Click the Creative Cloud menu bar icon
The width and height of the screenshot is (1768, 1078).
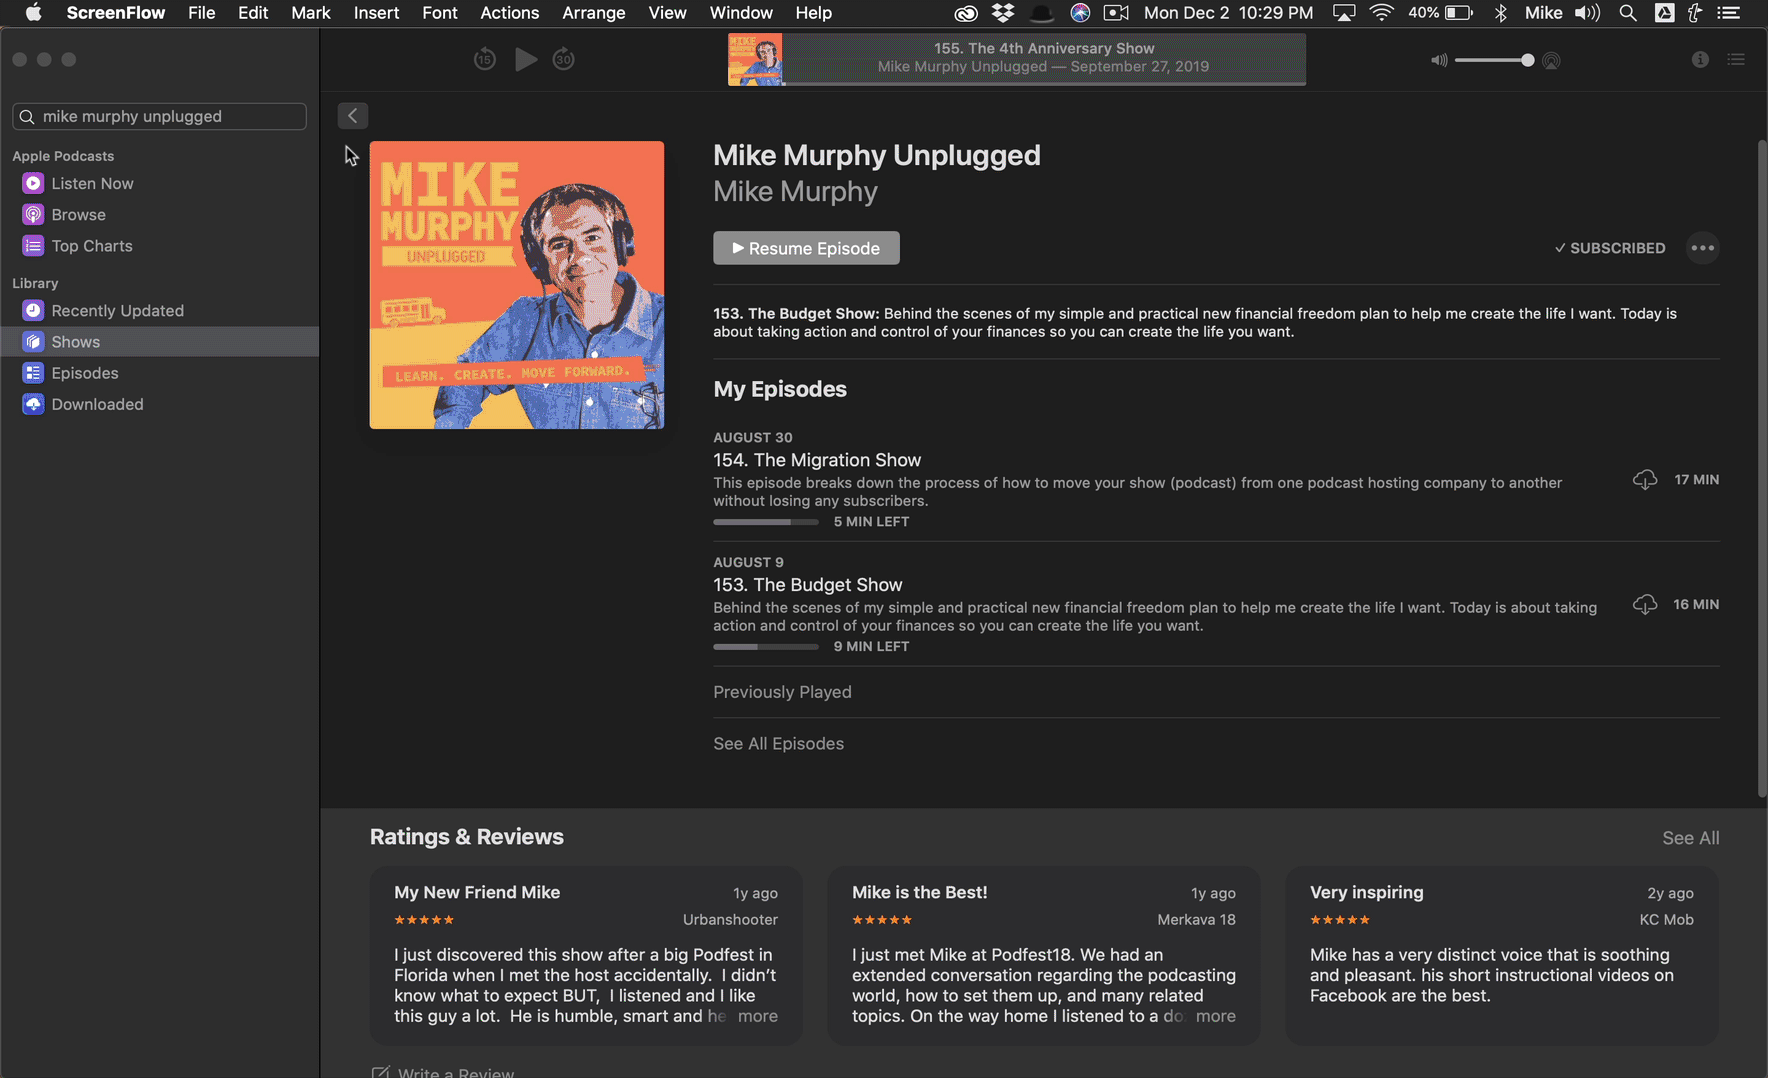pyautogui.click(x=965, y=13)
